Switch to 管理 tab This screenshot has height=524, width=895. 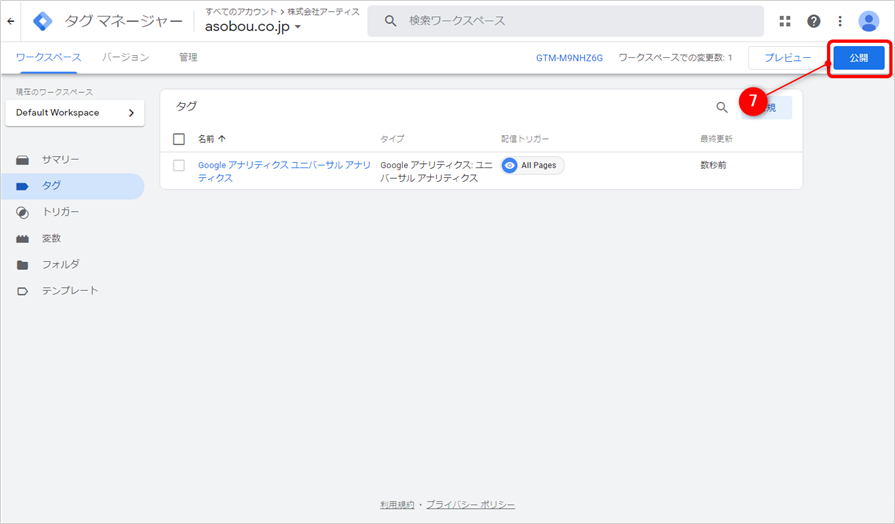click(x=188, y=57)
